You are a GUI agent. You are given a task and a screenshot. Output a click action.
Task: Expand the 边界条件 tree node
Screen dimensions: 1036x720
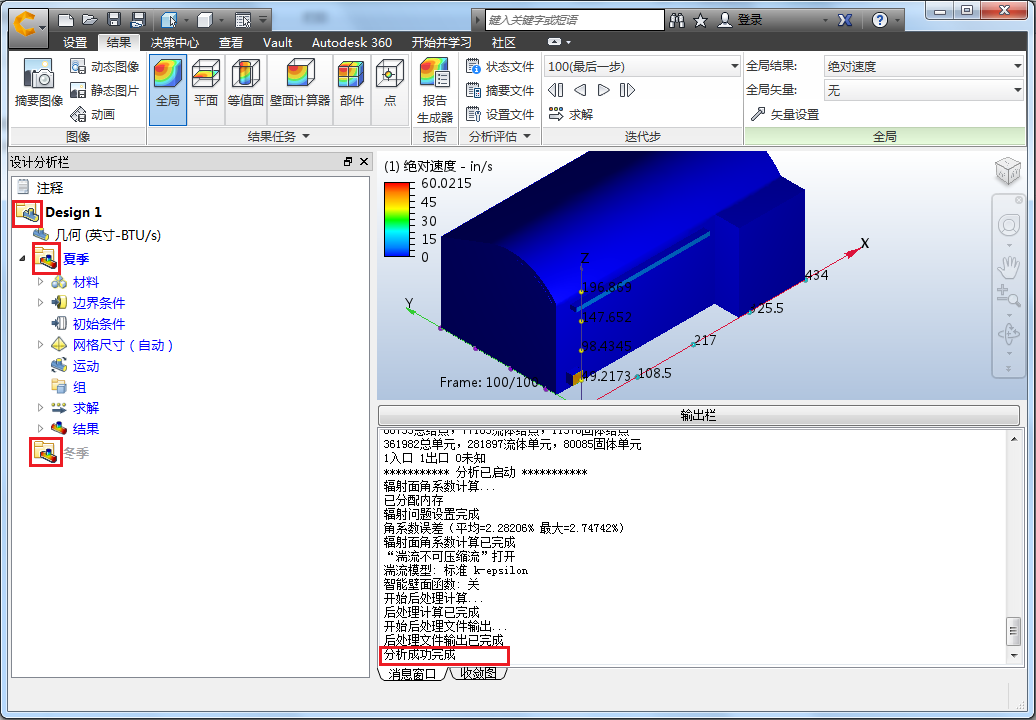coord(40,303)
